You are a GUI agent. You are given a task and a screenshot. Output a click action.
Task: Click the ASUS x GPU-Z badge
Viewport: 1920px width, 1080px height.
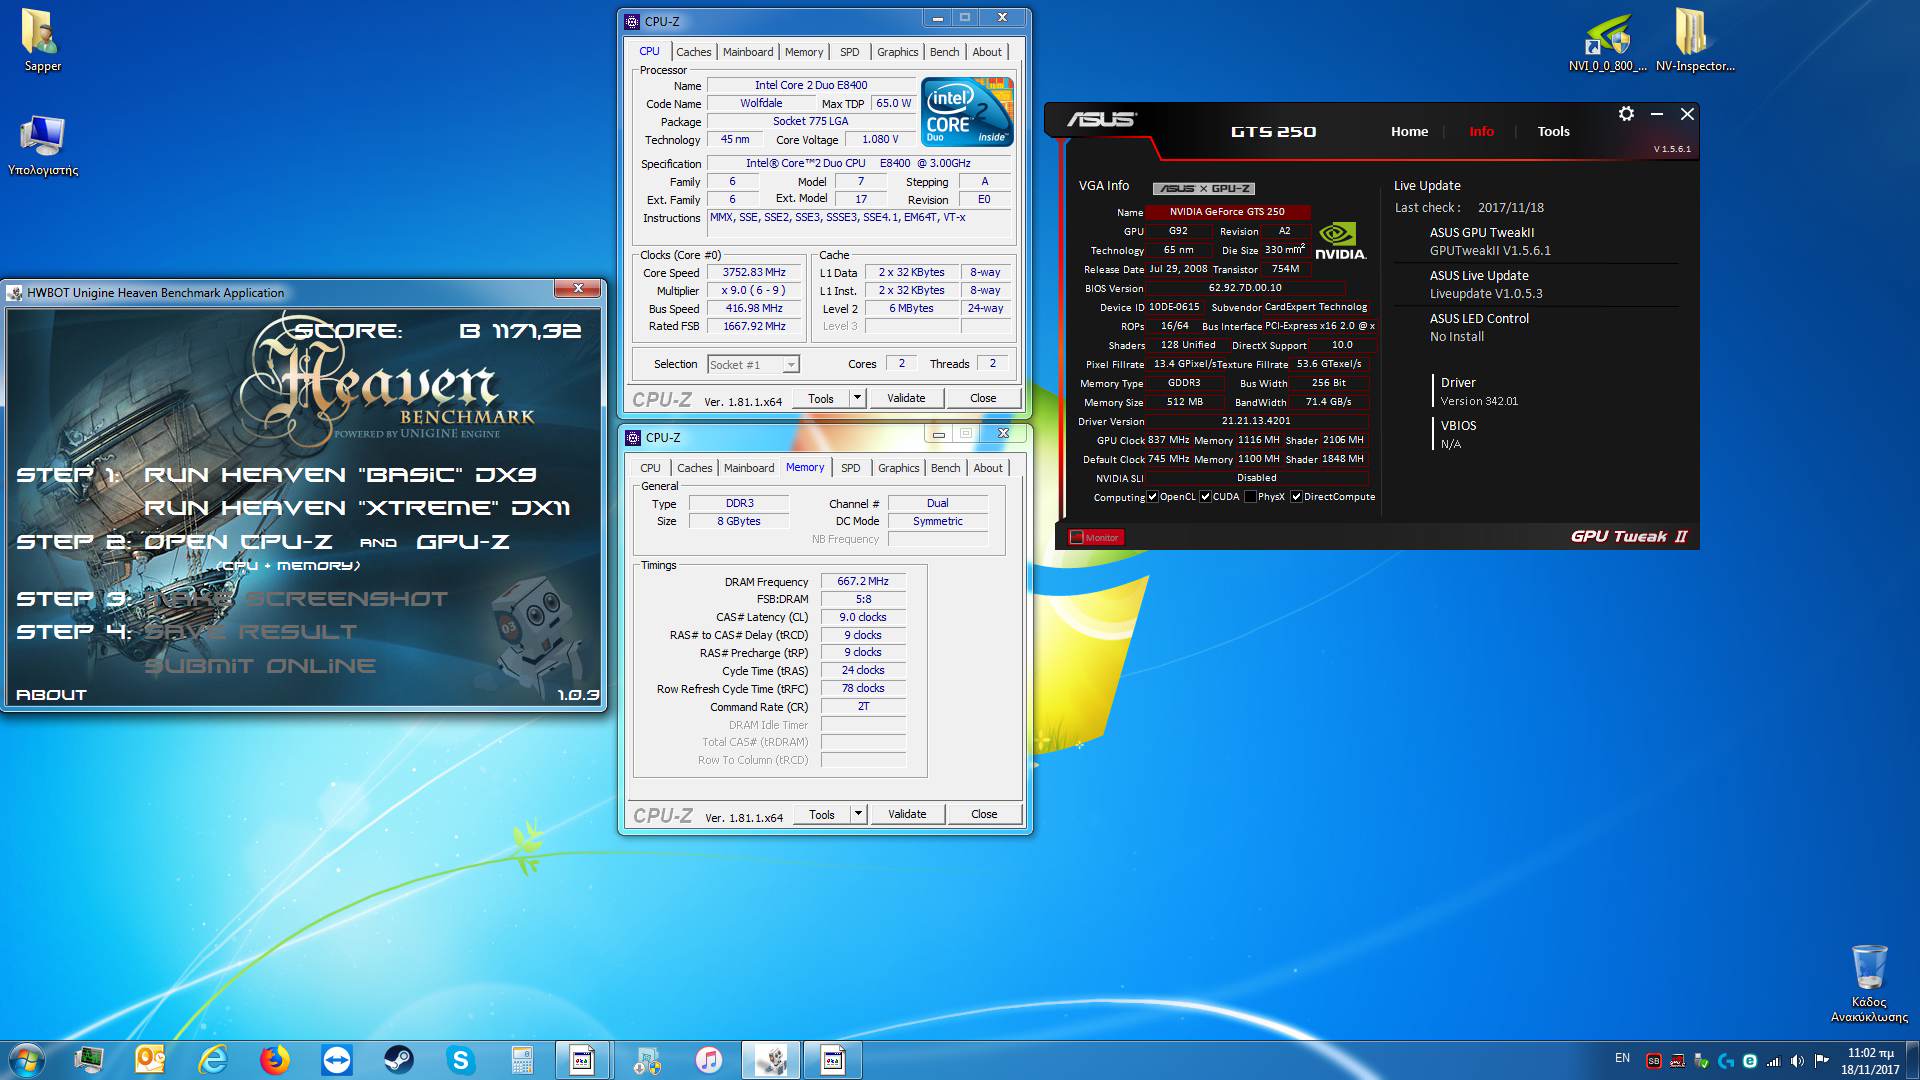[1204, 188]
